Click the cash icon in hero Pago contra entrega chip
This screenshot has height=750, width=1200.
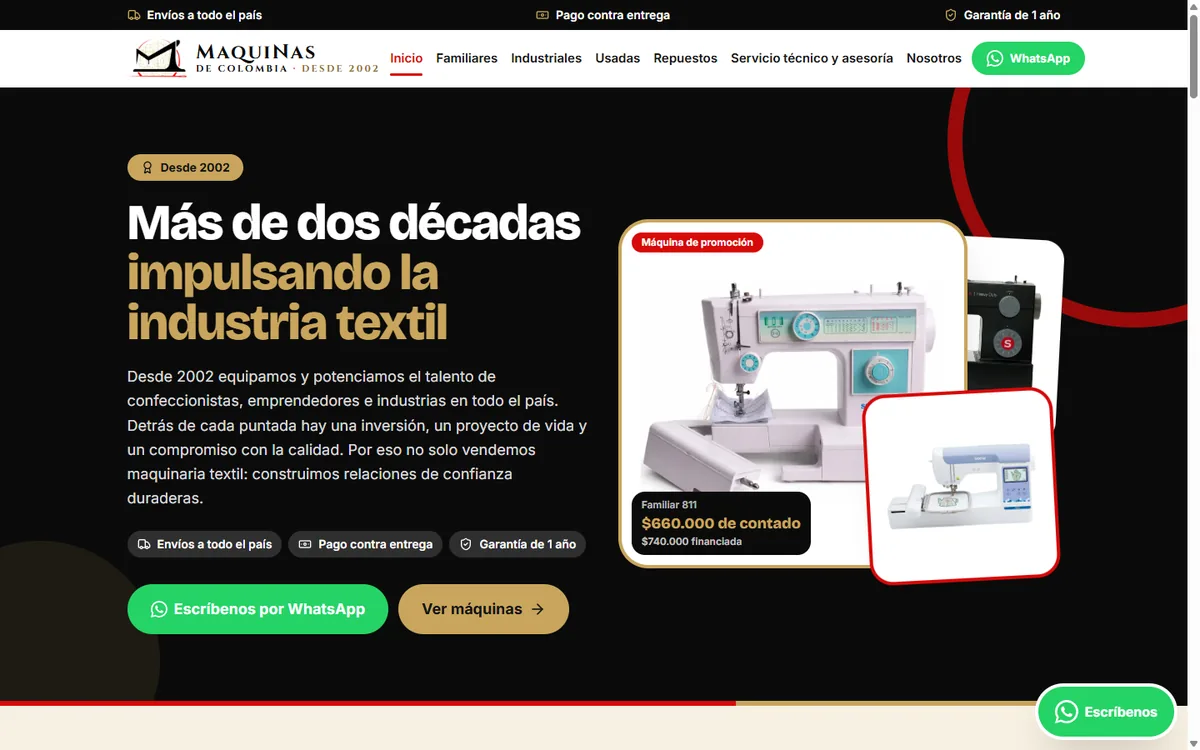pos(305,544)
